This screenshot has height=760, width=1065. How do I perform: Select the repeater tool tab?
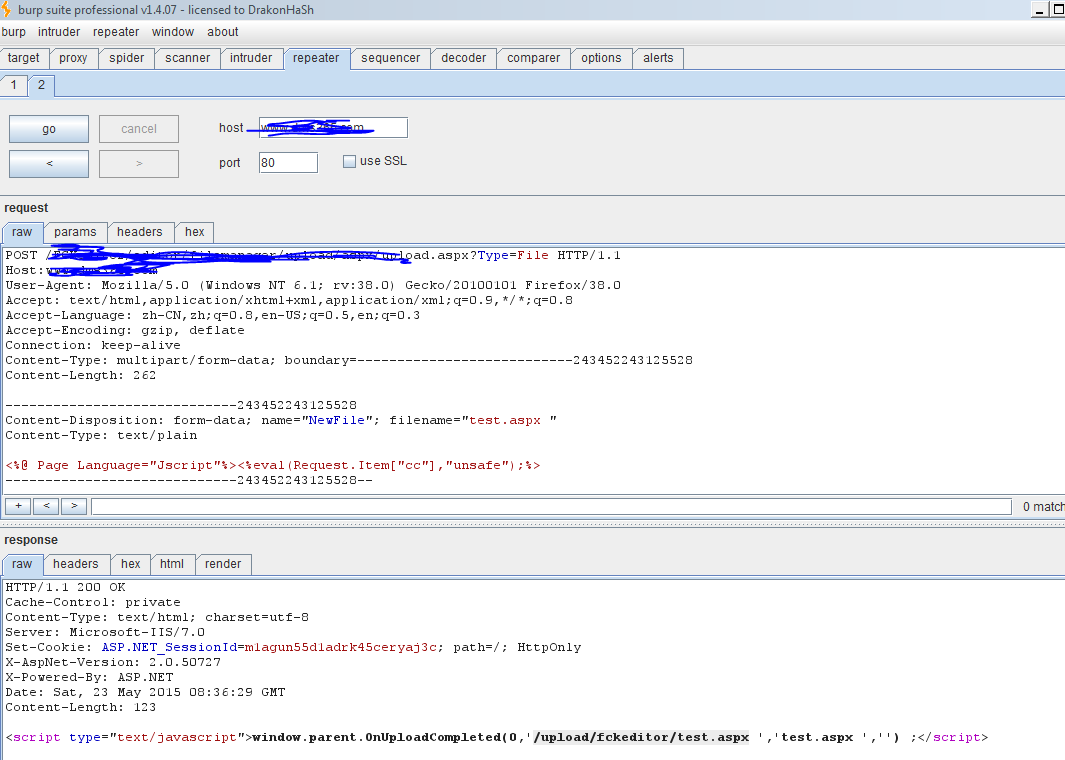pyautogui.click(x=316, y=58)
